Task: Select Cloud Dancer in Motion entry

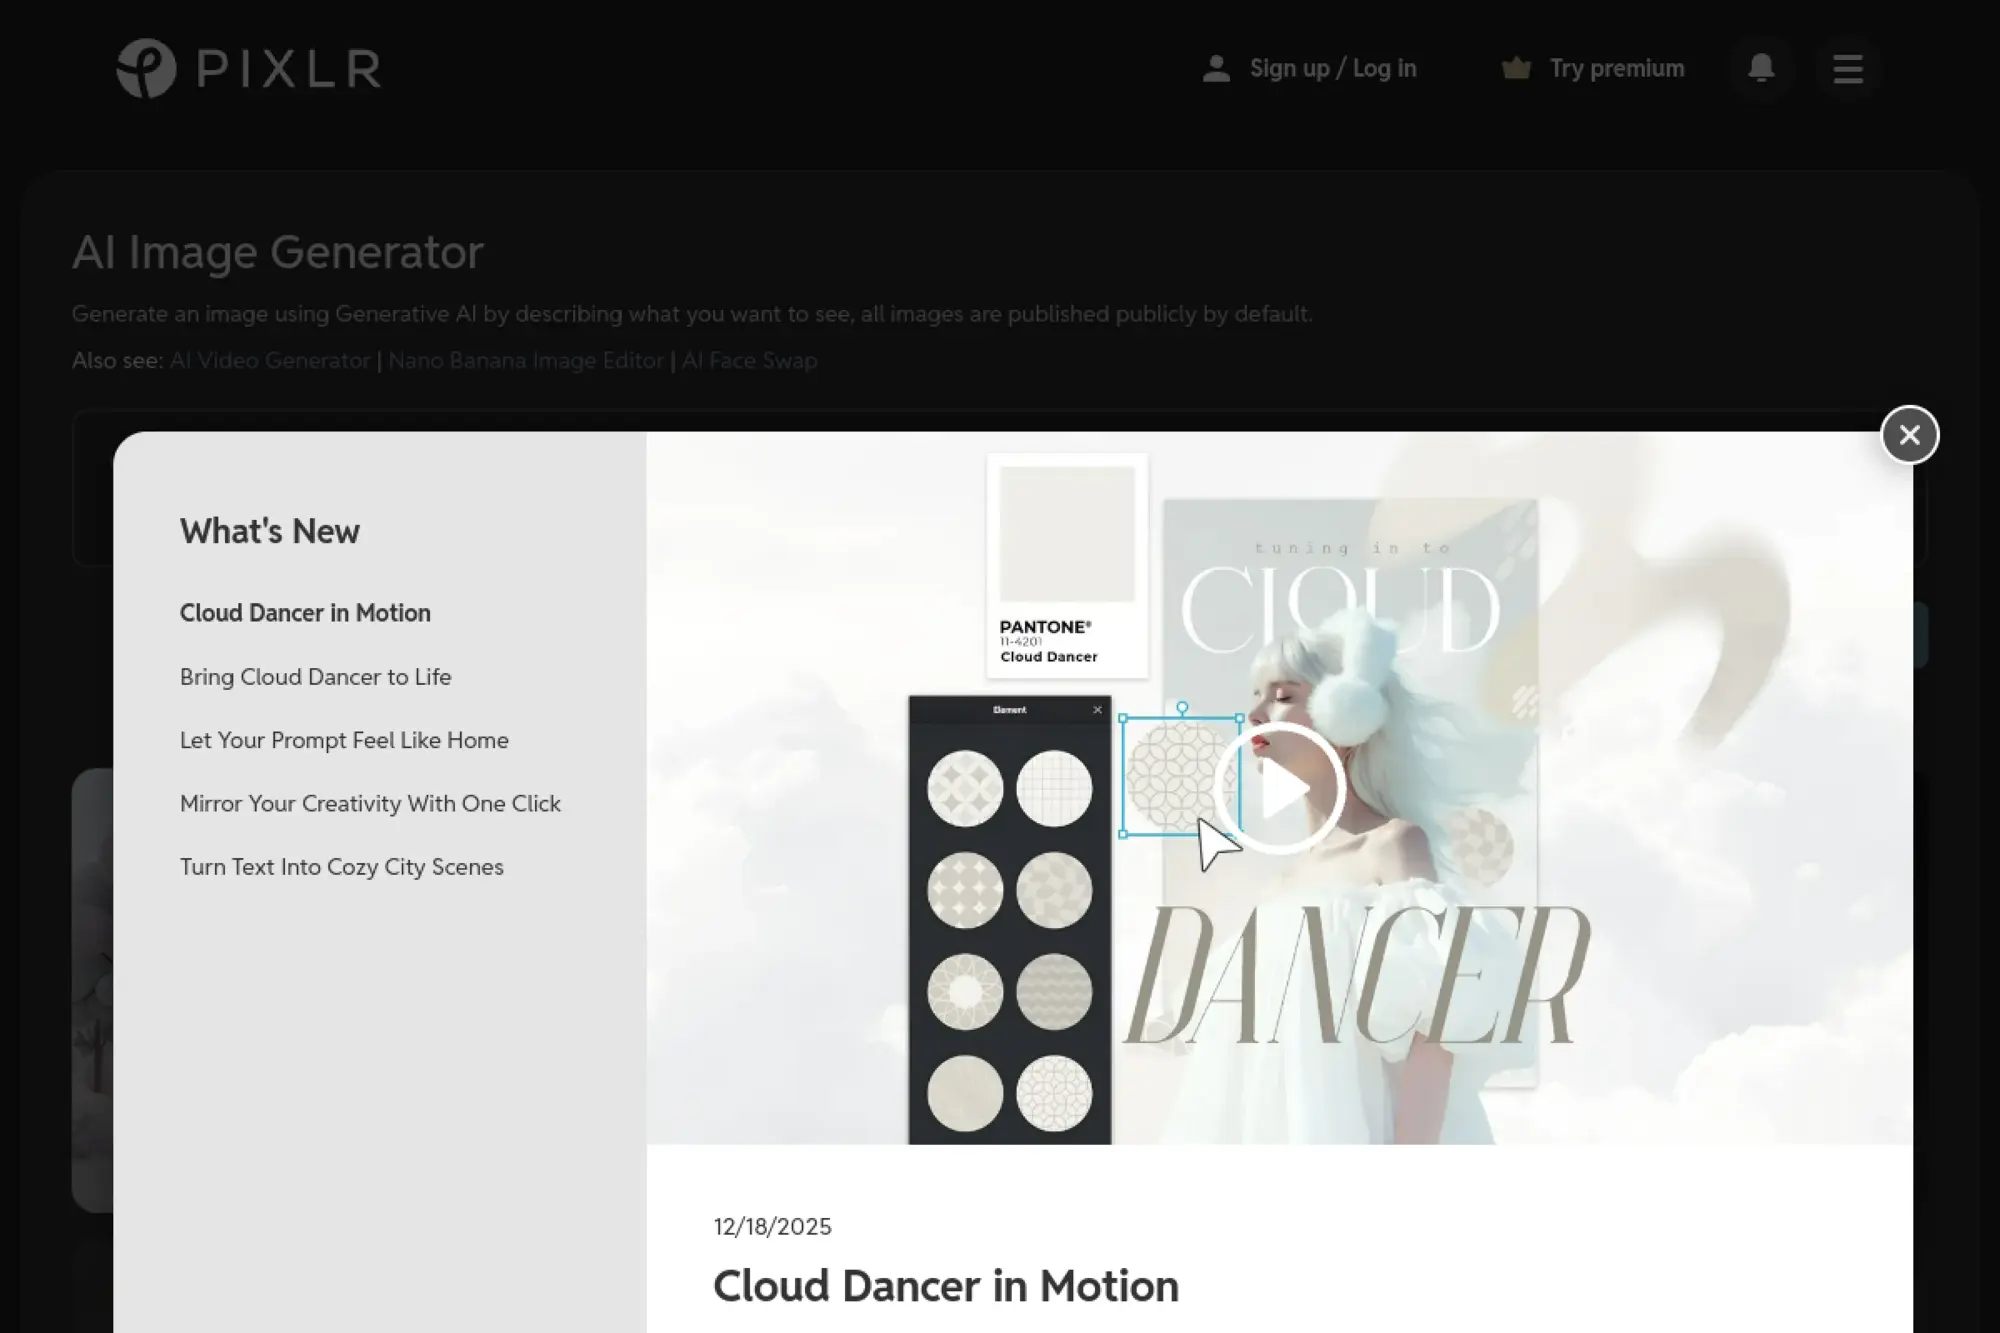Action: pos(305,613)
